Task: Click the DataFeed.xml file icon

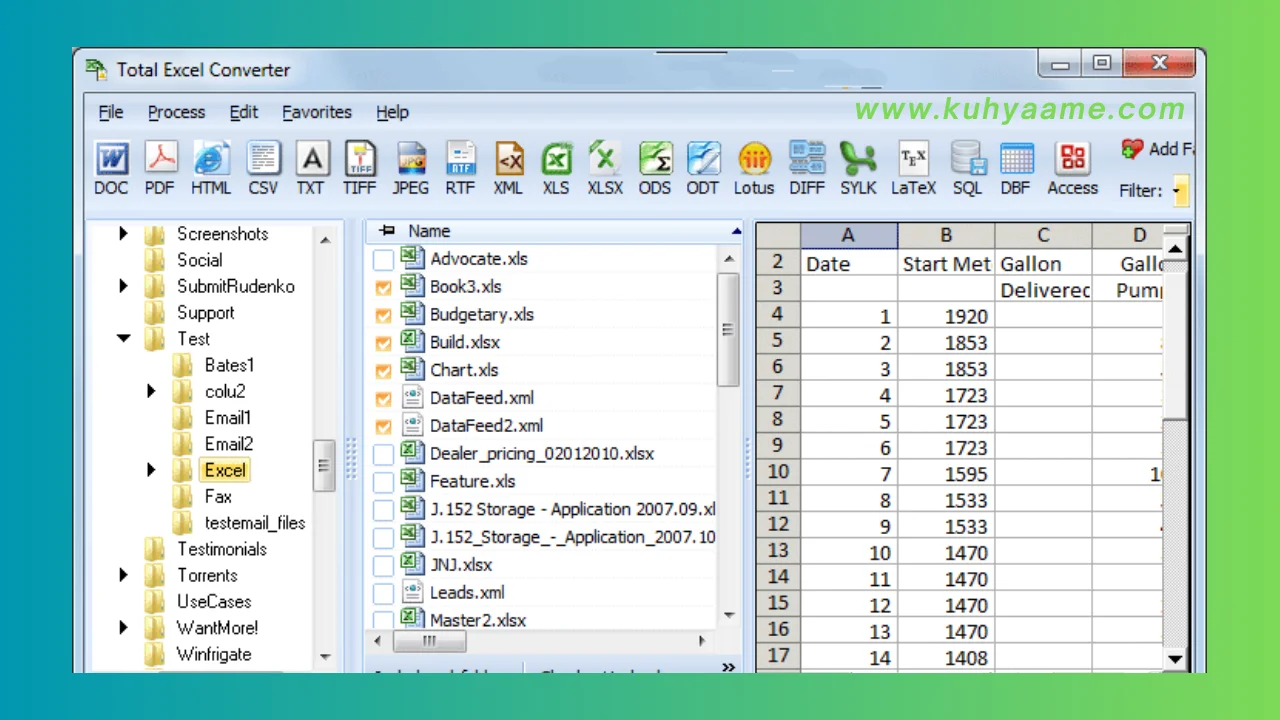Action: [412, 397]
